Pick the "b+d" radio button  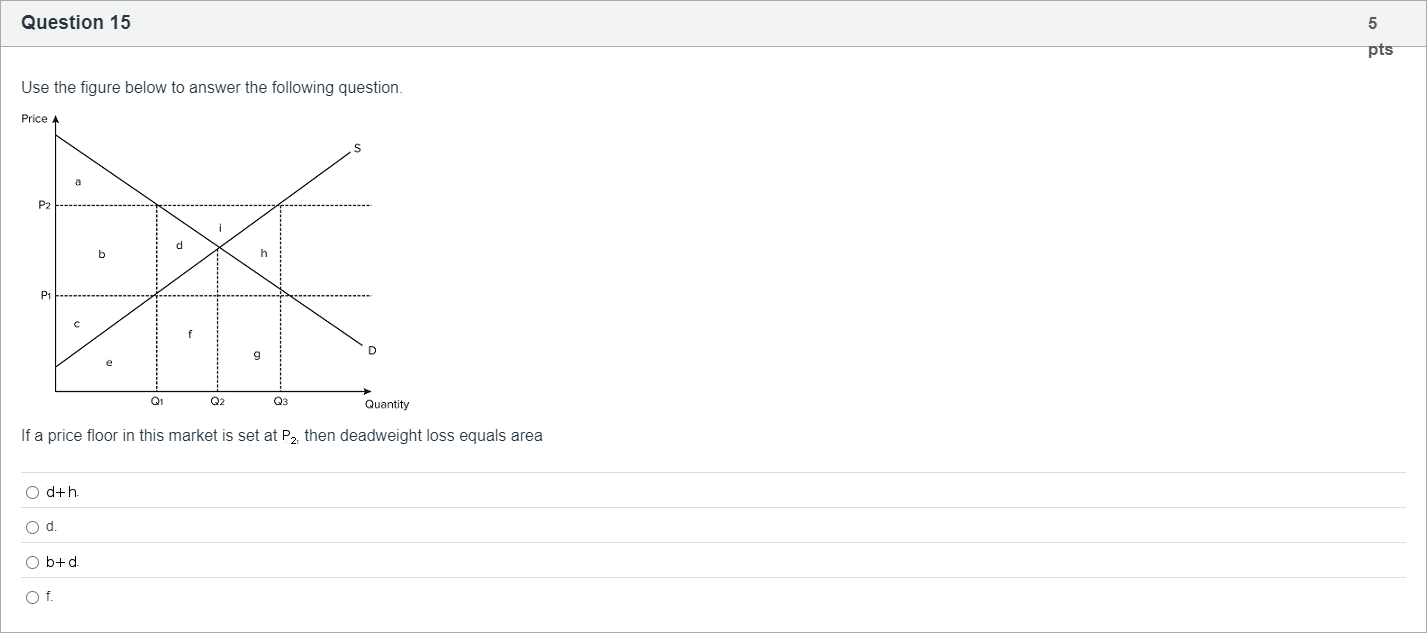point(33,562)
